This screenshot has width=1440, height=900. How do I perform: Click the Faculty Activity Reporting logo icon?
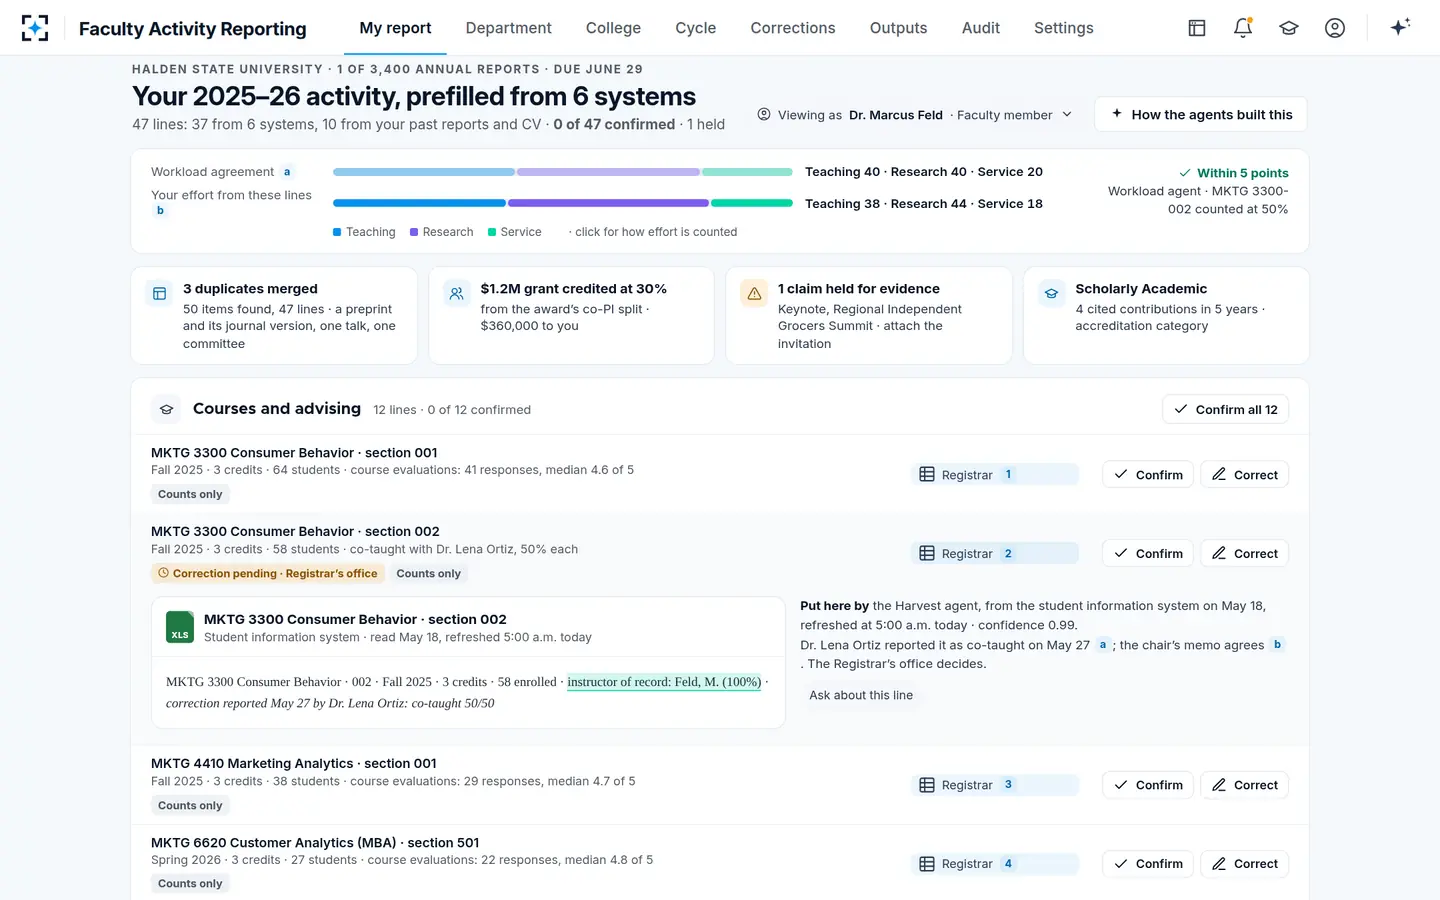click(x=35, y=28)
